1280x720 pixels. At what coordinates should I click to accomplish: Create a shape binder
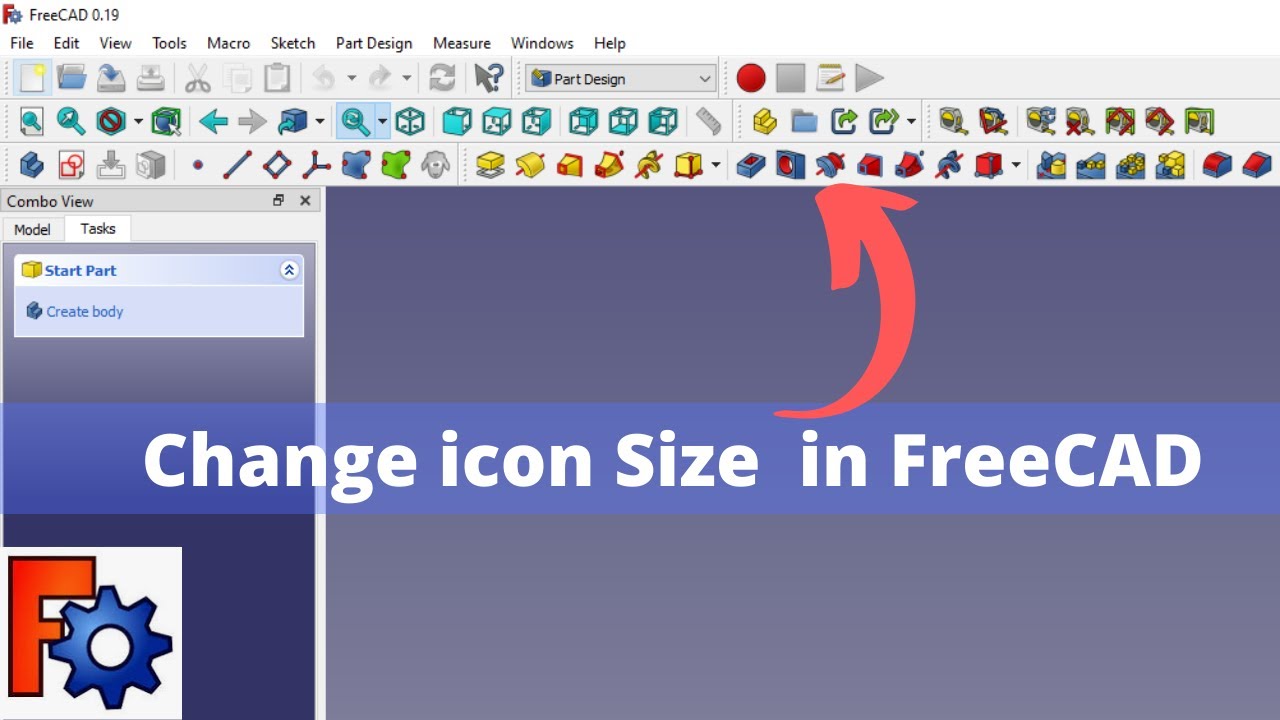tap(357, 164)
